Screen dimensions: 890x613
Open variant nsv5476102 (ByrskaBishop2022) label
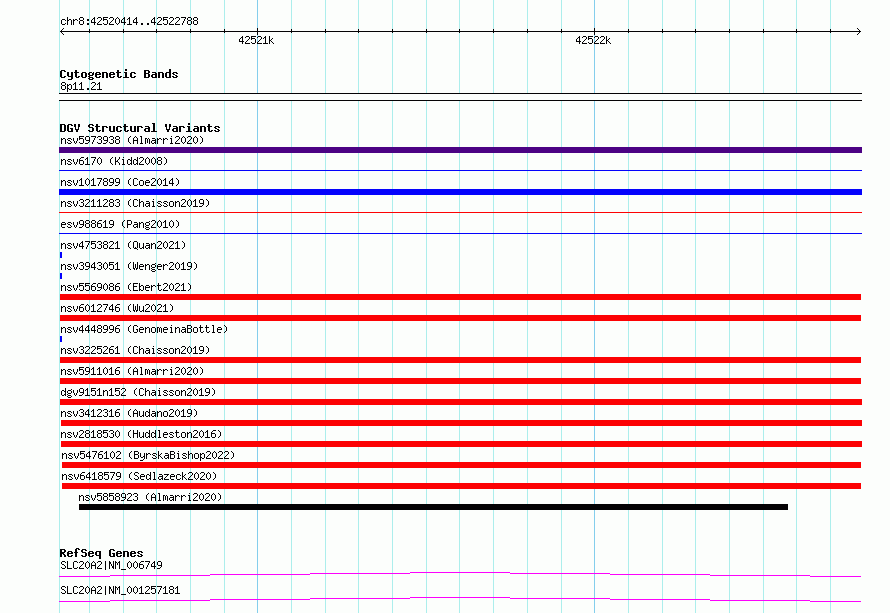[148, 455]
